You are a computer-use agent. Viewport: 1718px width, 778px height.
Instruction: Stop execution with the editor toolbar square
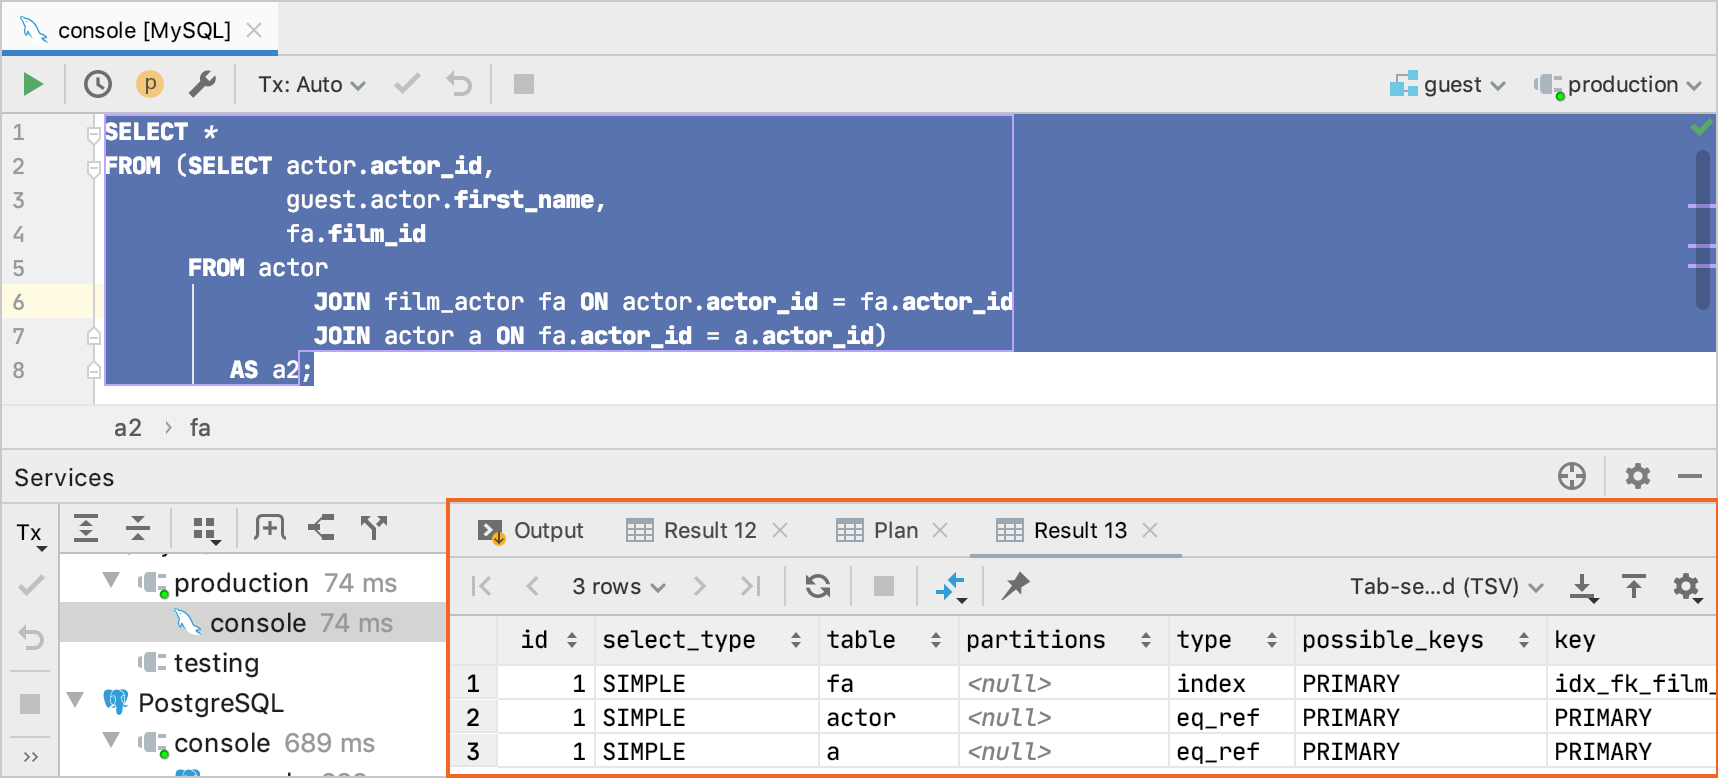pos(523,84)
